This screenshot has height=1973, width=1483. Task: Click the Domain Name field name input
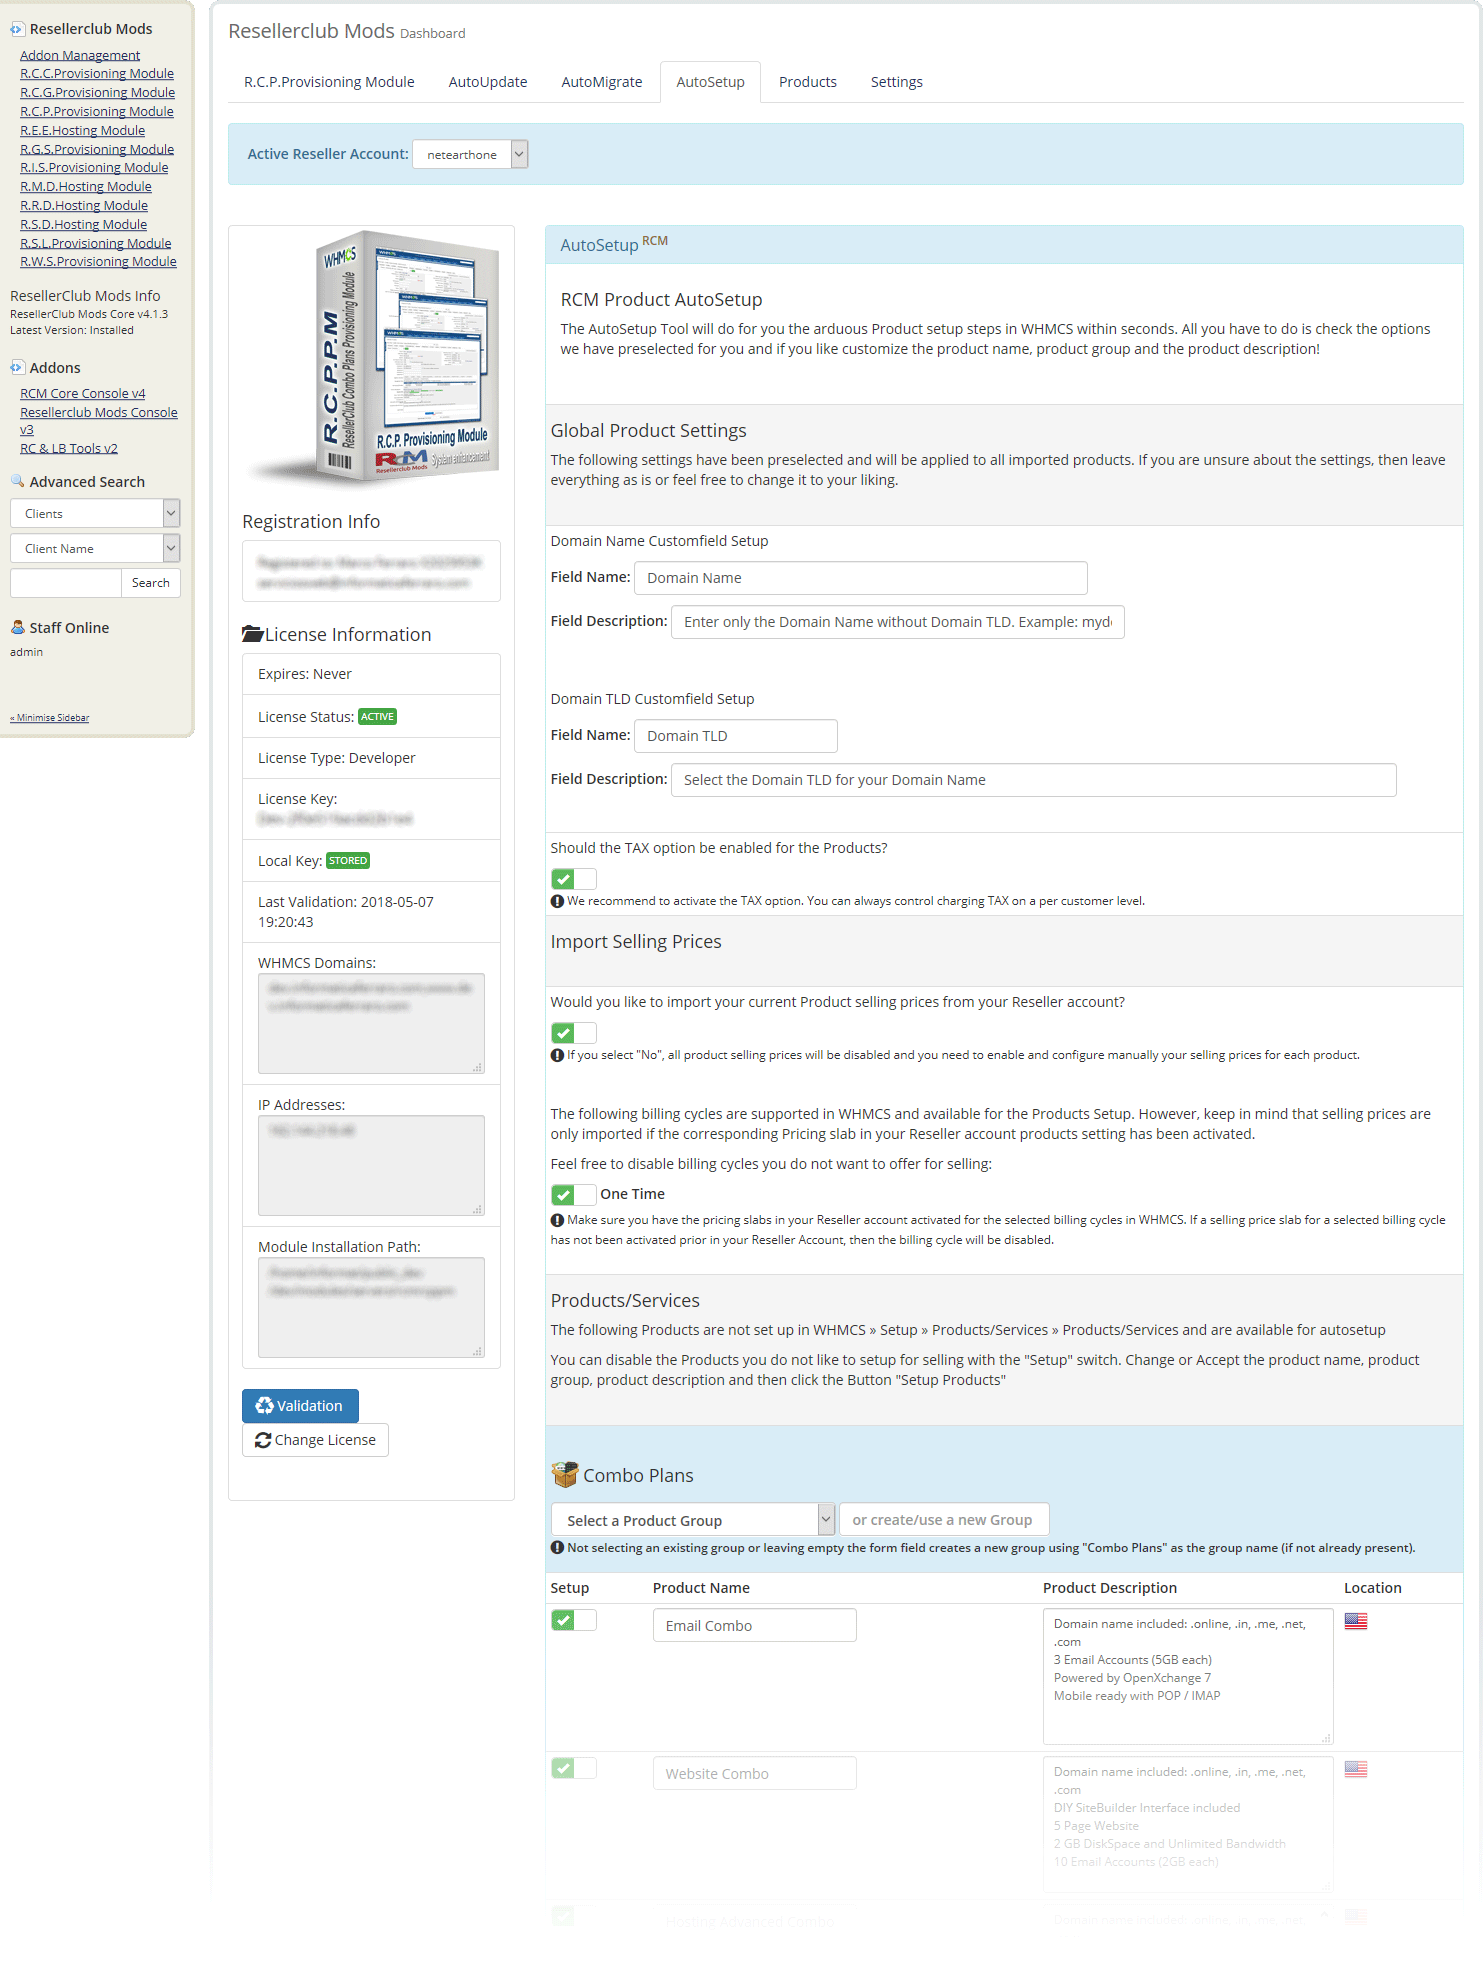(861, 578)
